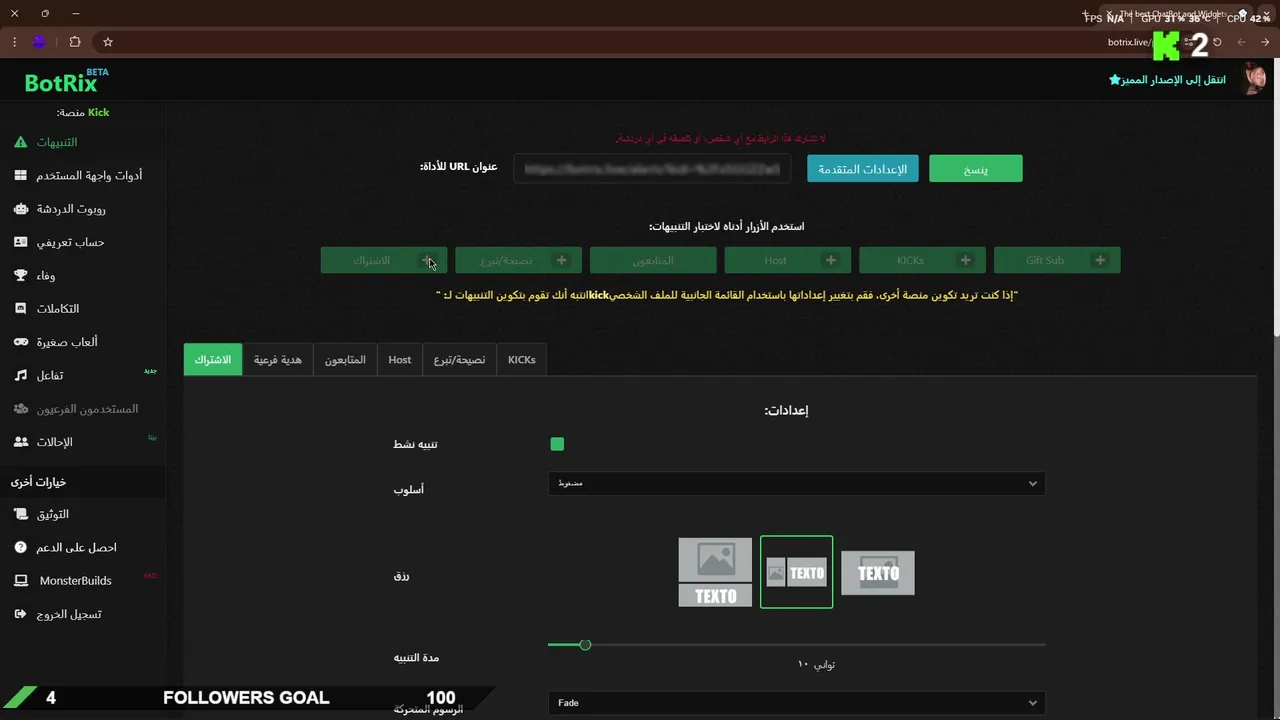Viewport: 1280px width, 720px height.
Task: Test نصيحة/تبرع tip alert button
Action: click(518, 260)
